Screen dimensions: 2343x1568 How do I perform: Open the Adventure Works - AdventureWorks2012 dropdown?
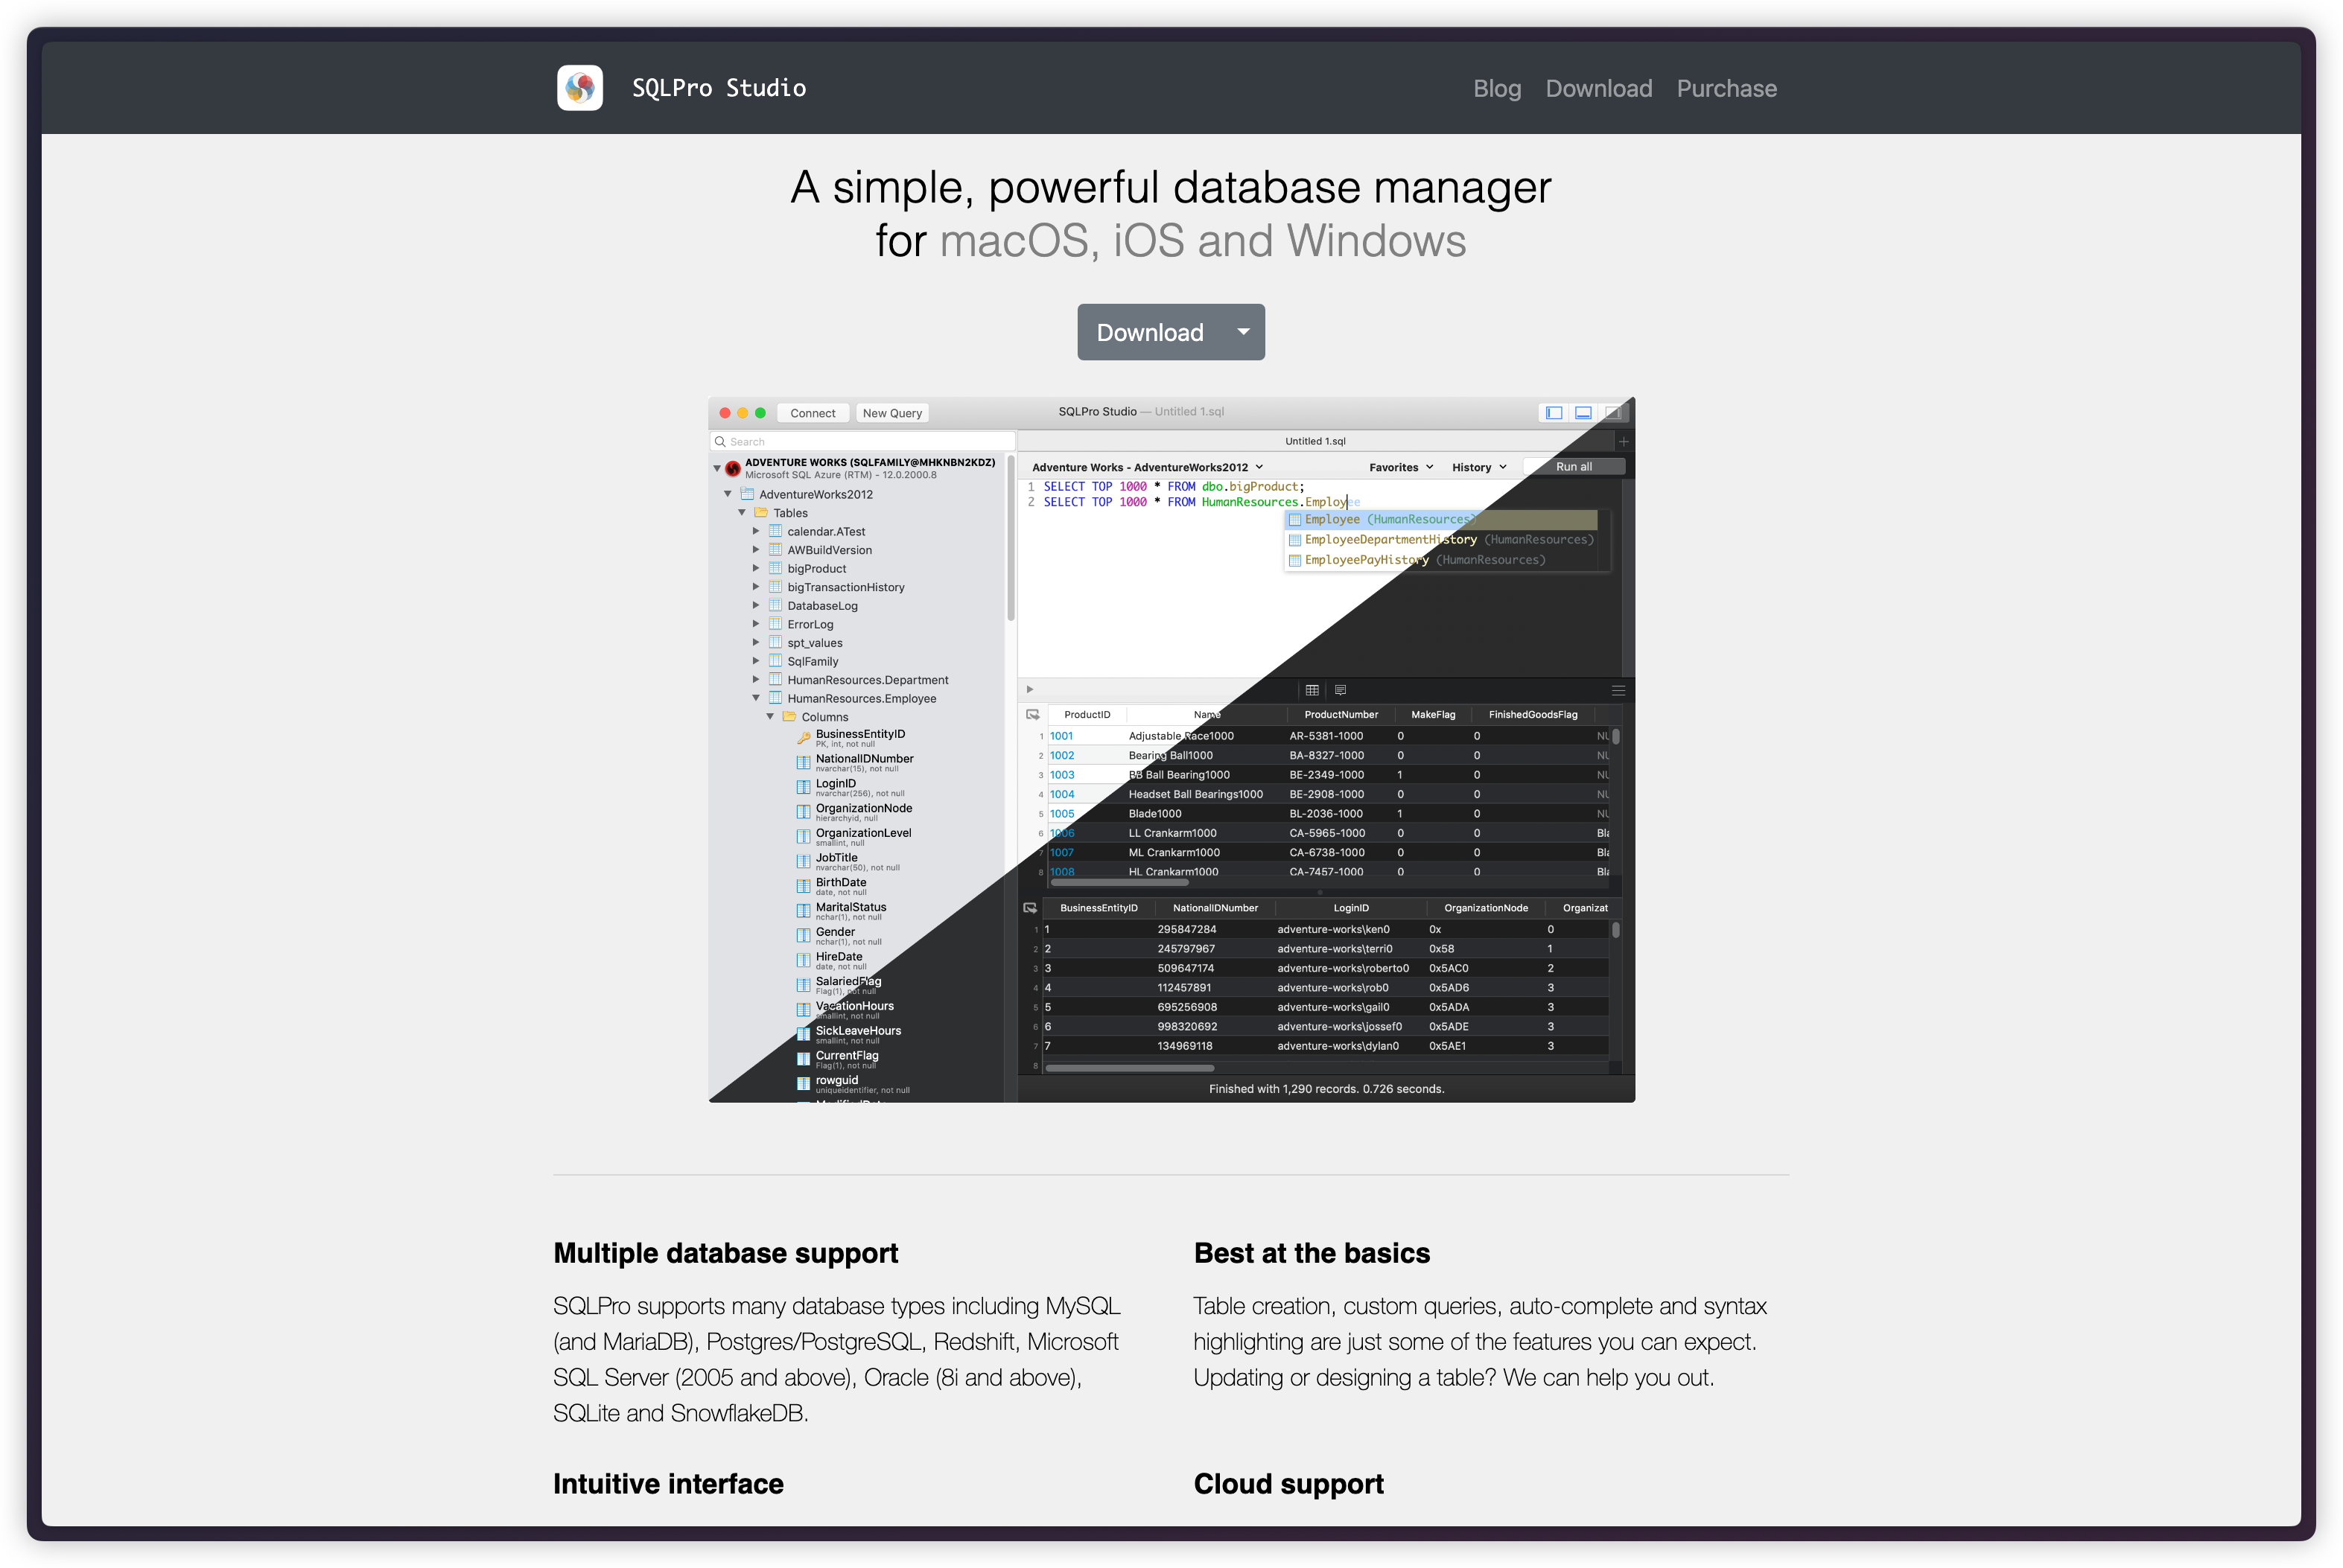pos(1147,467)
